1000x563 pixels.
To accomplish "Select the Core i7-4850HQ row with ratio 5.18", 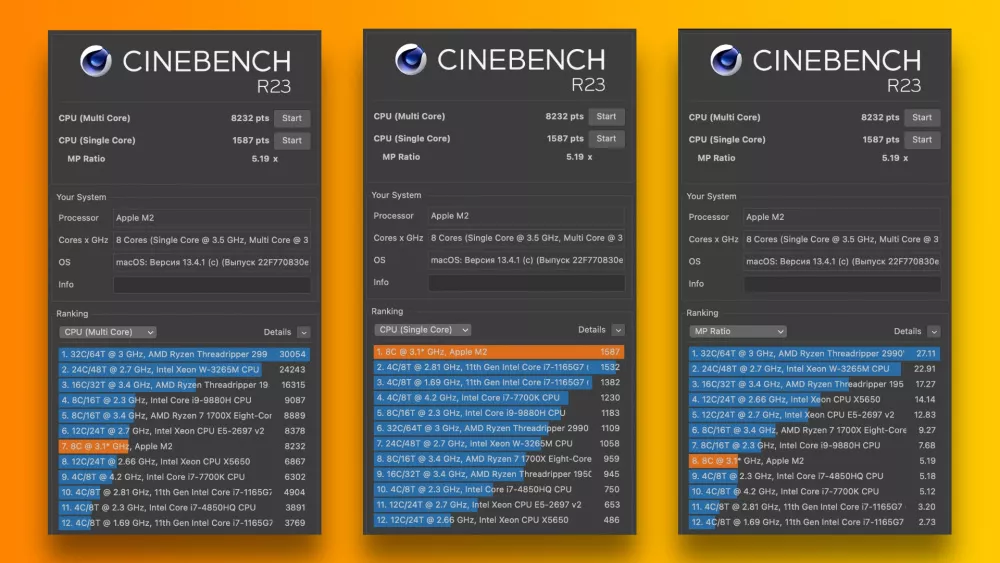I will tap(814, 476).
